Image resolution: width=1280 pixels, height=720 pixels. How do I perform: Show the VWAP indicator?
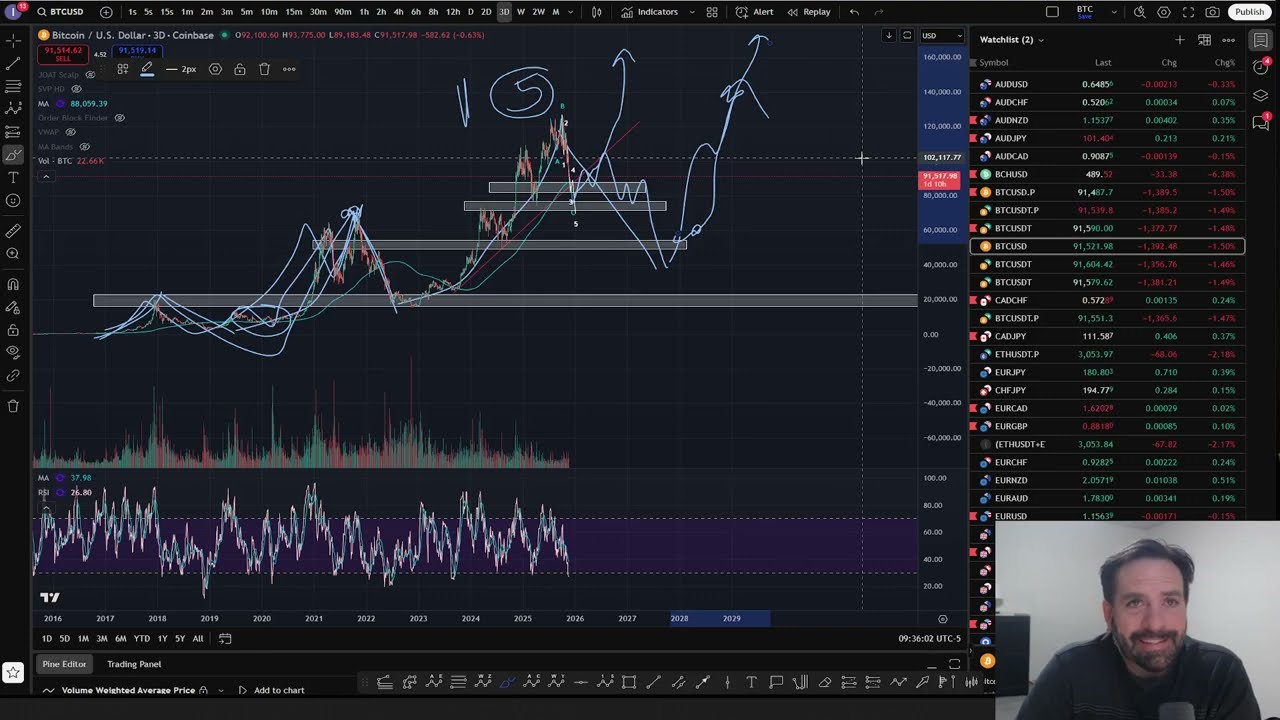click(70, 132)
